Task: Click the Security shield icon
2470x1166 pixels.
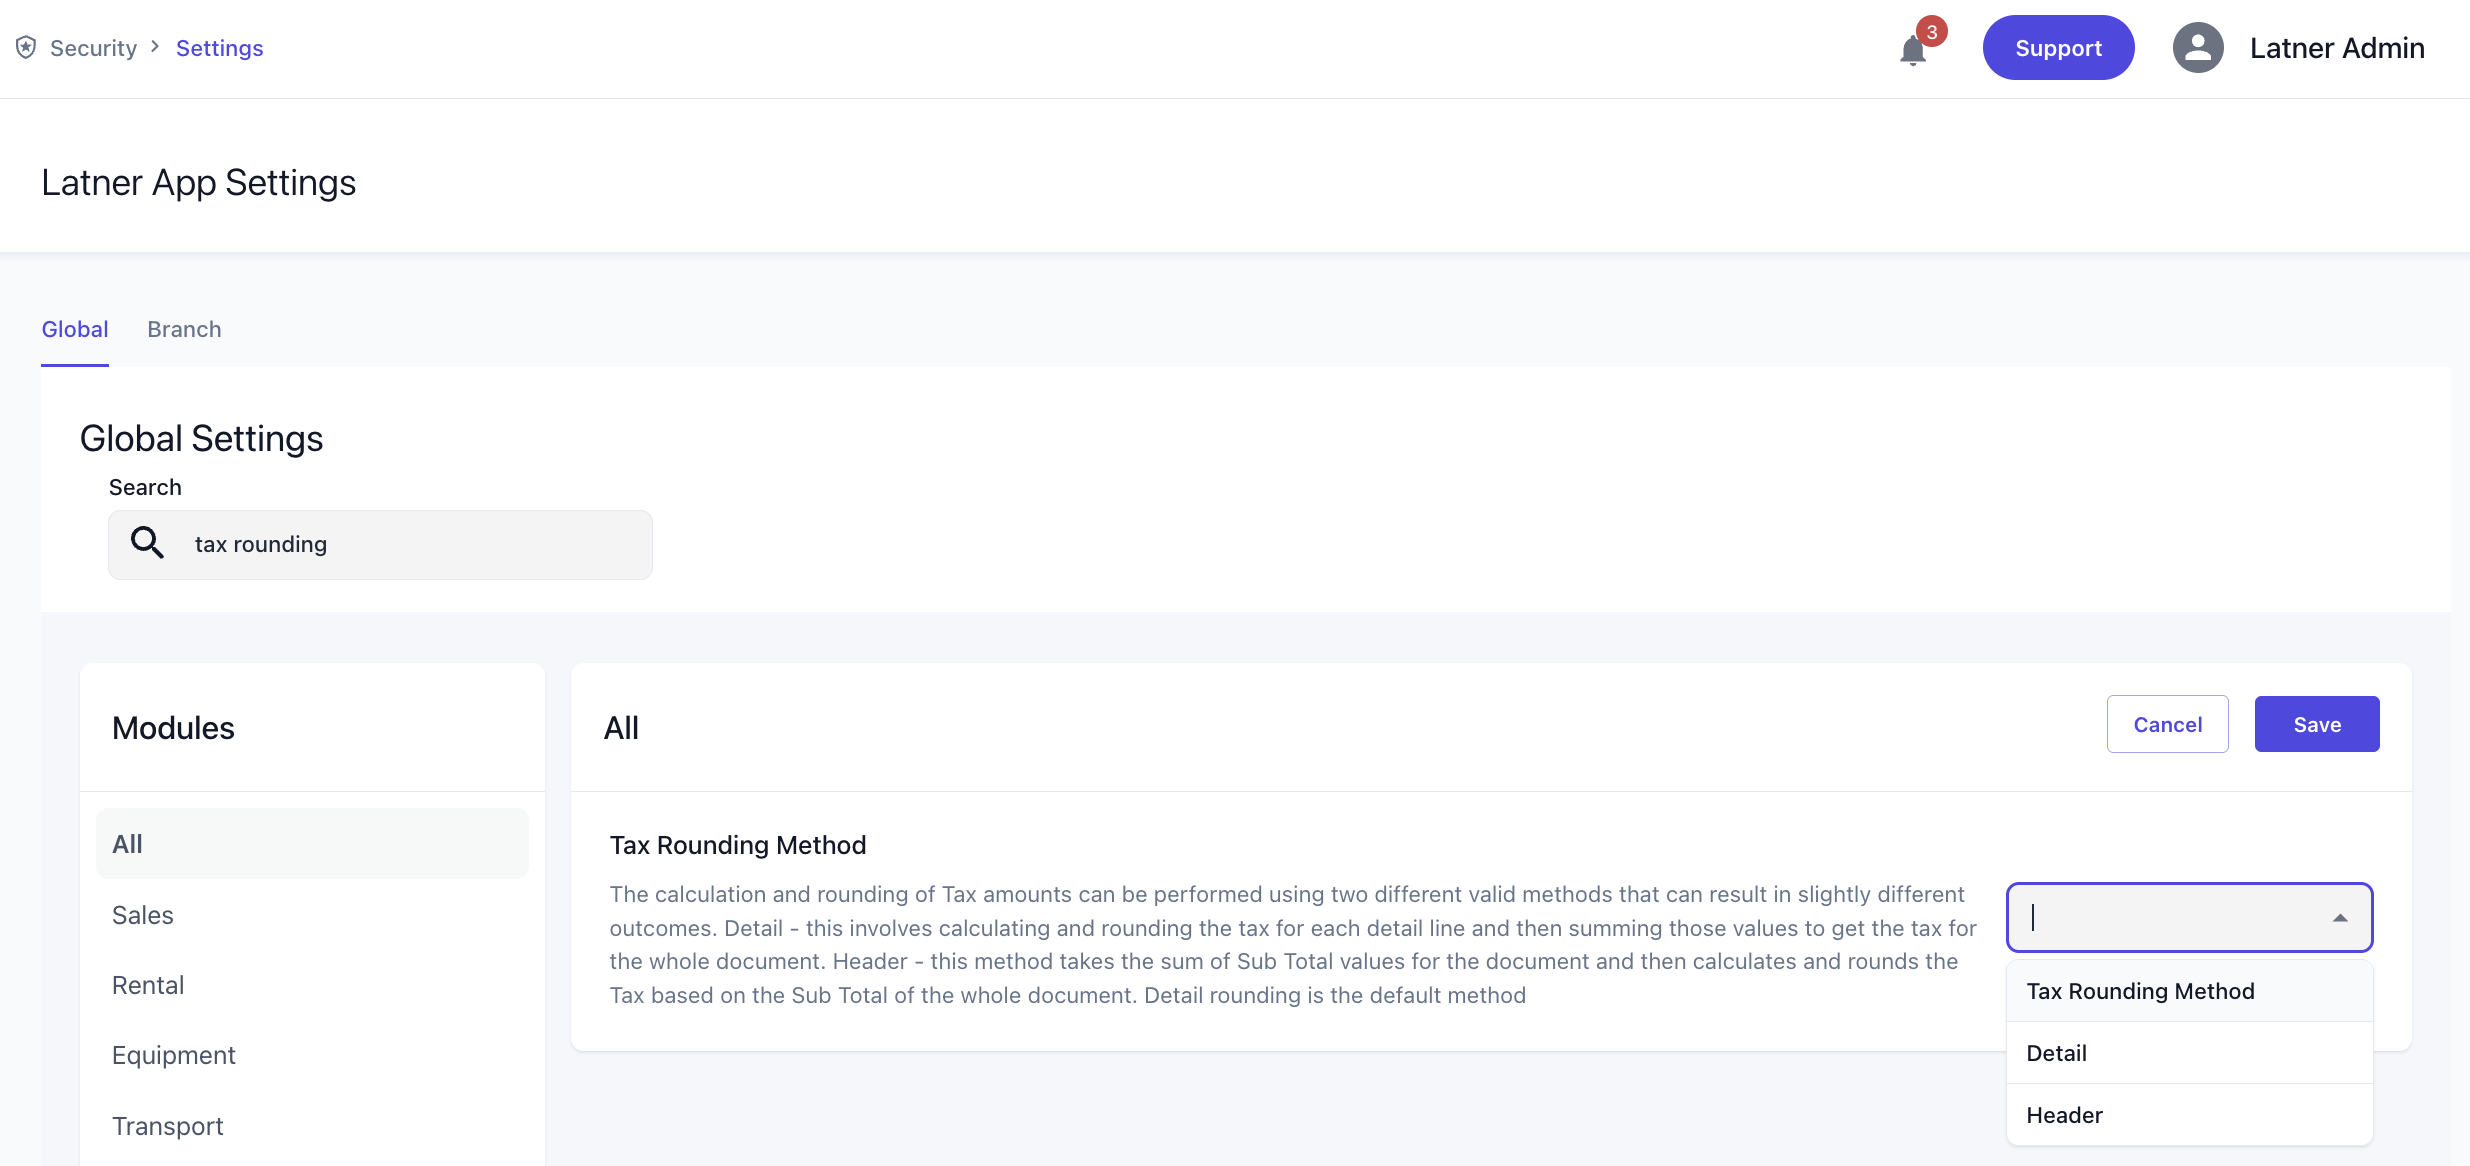Action: [x=26, y=48]
